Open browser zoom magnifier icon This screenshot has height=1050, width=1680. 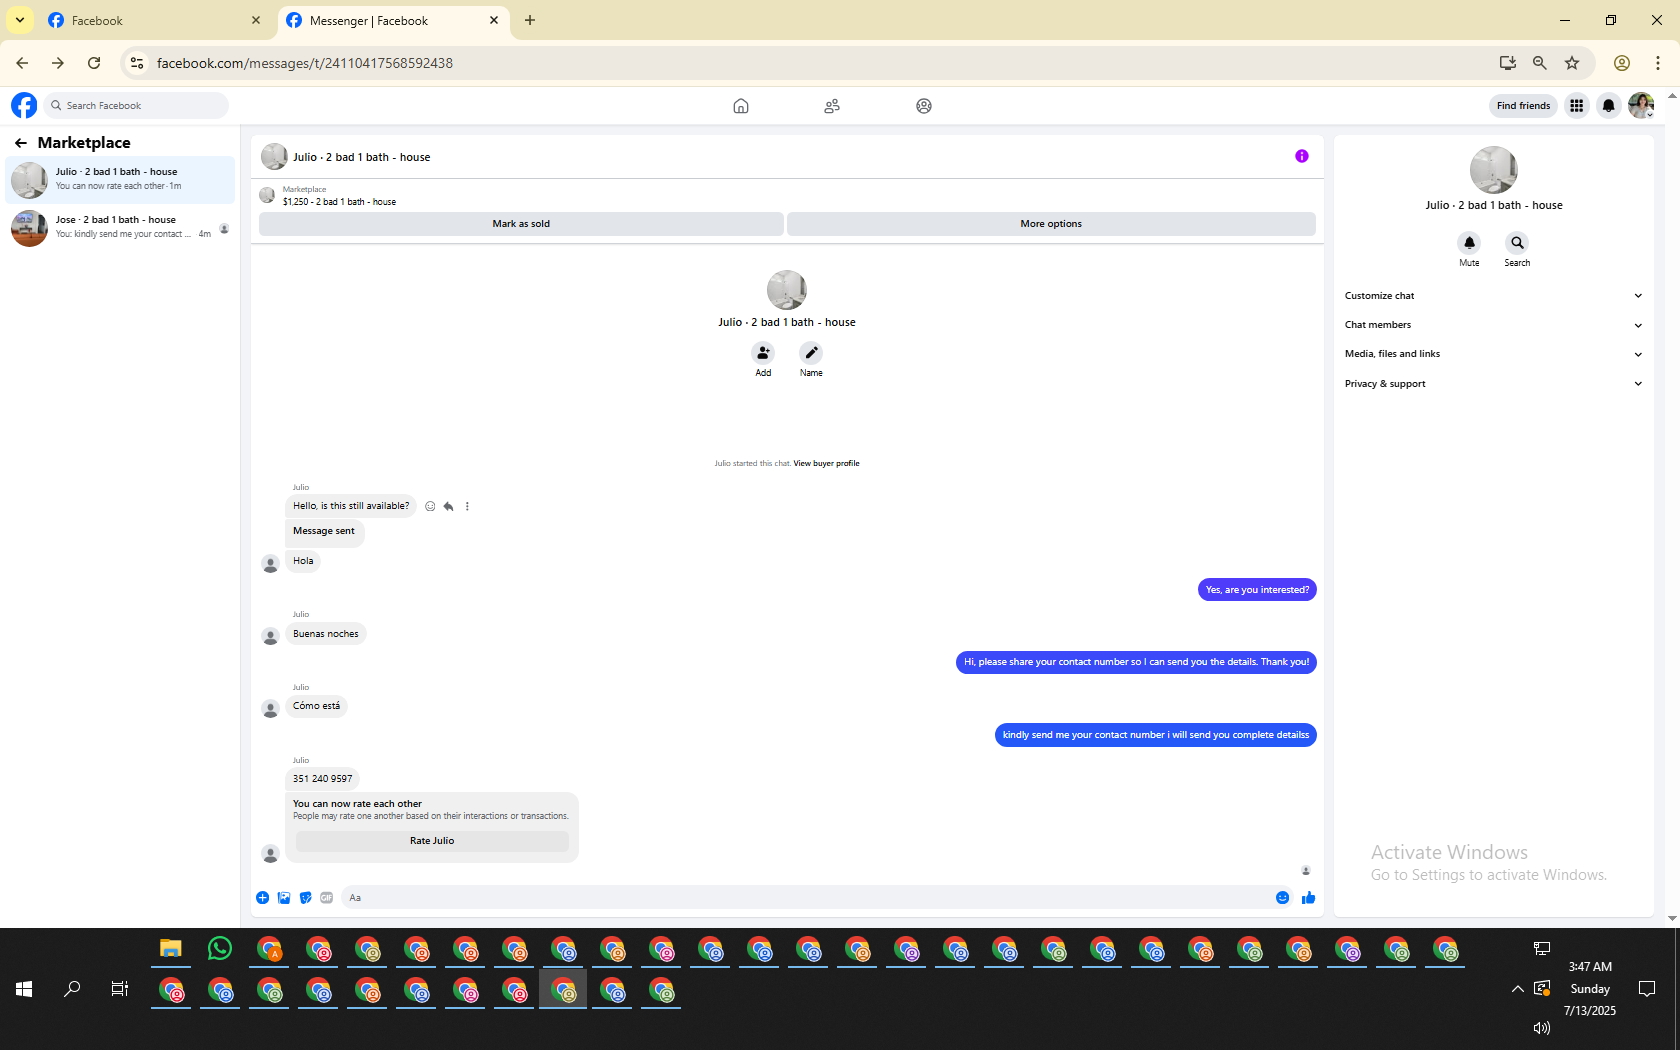point(1540,63)
